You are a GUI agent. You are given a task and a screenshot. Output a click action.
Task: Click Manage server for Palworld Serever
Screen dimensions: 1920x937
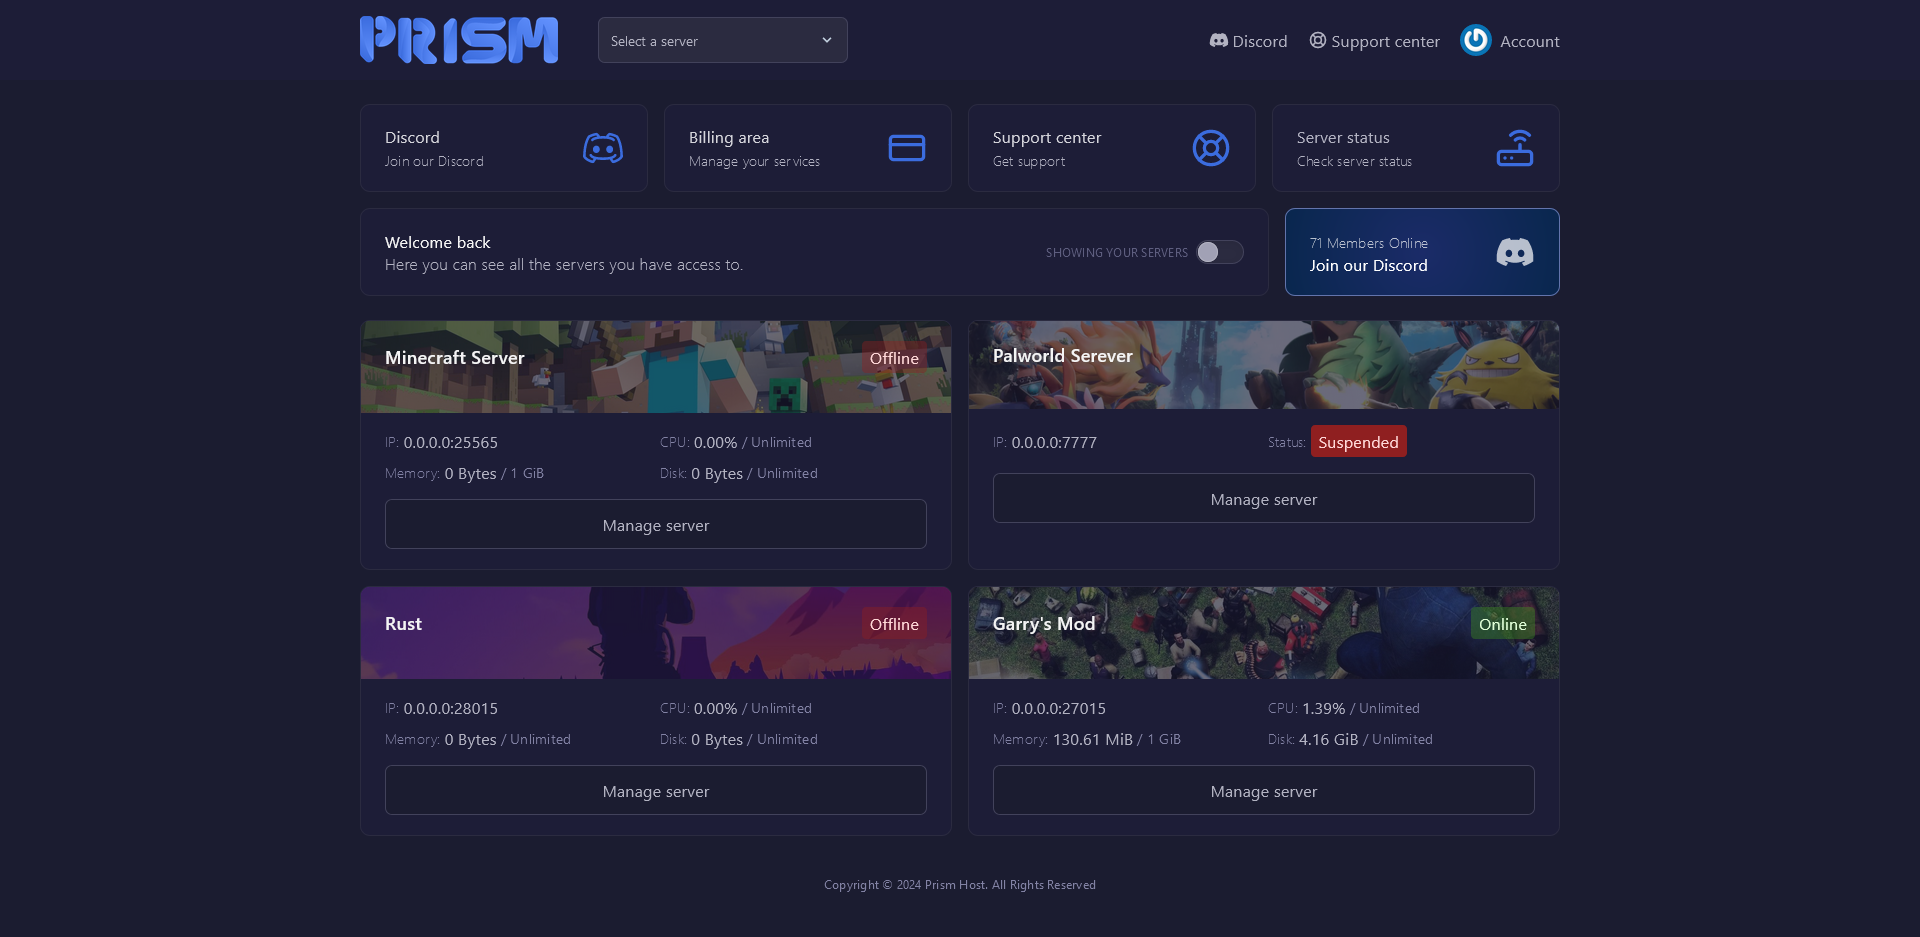(1263, 499)
